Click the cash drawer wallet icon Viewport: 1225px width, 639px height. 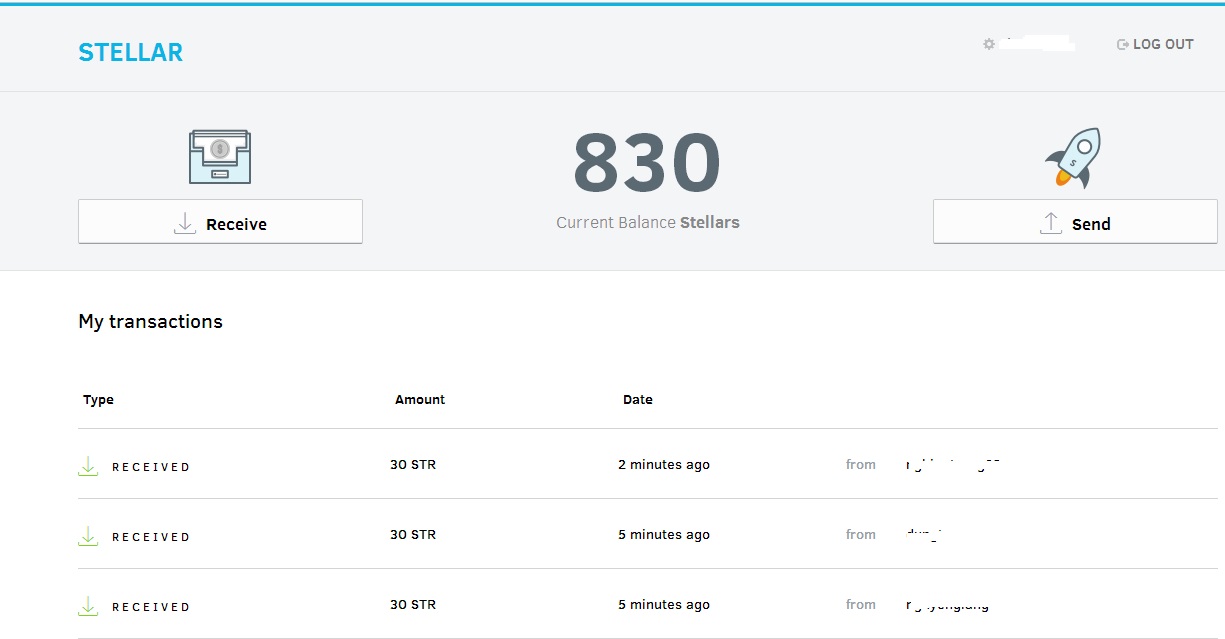(220, 157)
